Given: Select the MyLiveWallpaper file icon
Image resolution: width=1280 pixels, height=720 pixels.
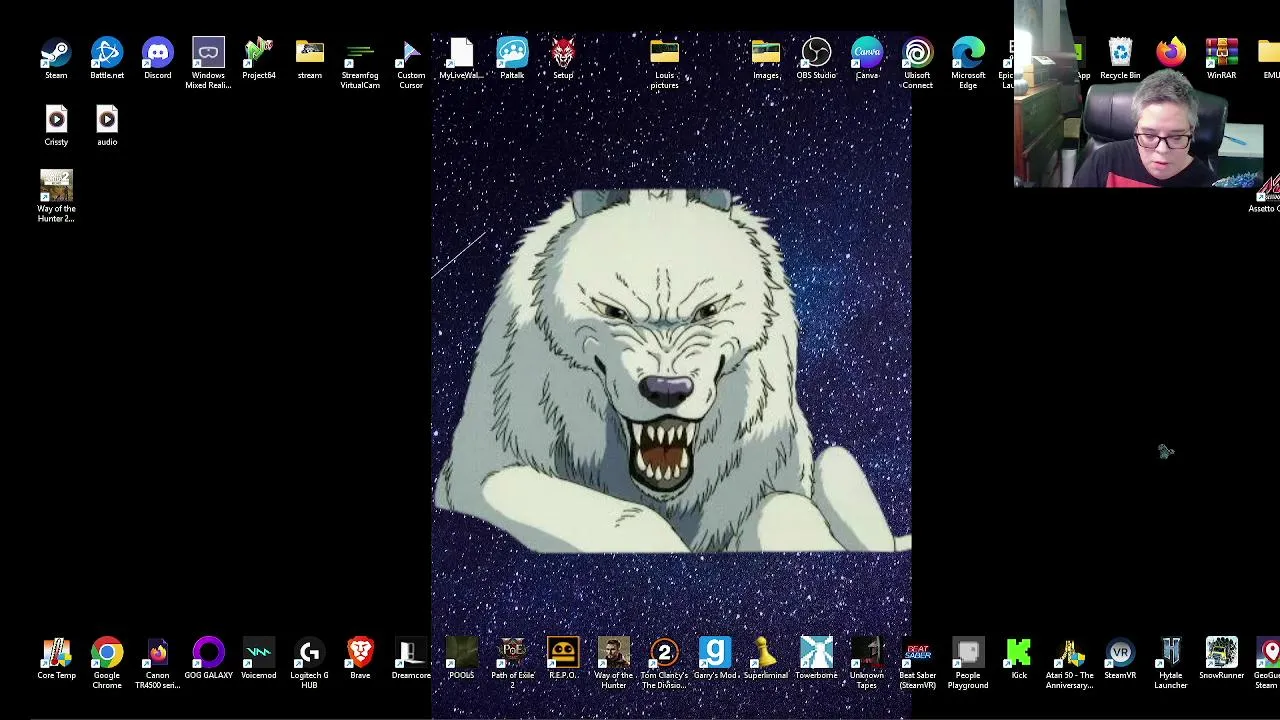Looking at the screenshot, I should tap(461, 53).
